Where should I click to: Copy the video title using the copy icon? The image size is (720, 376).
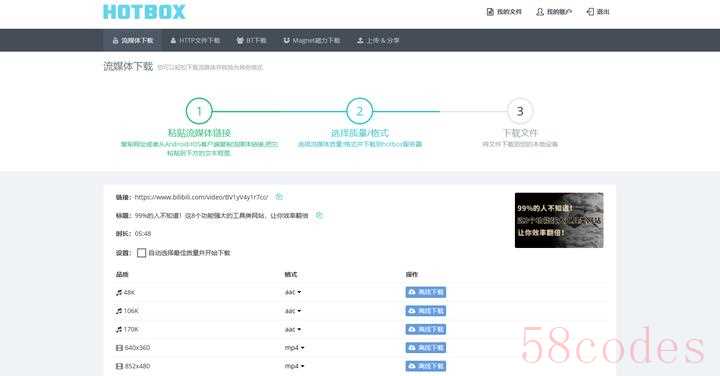click(319, 215)
